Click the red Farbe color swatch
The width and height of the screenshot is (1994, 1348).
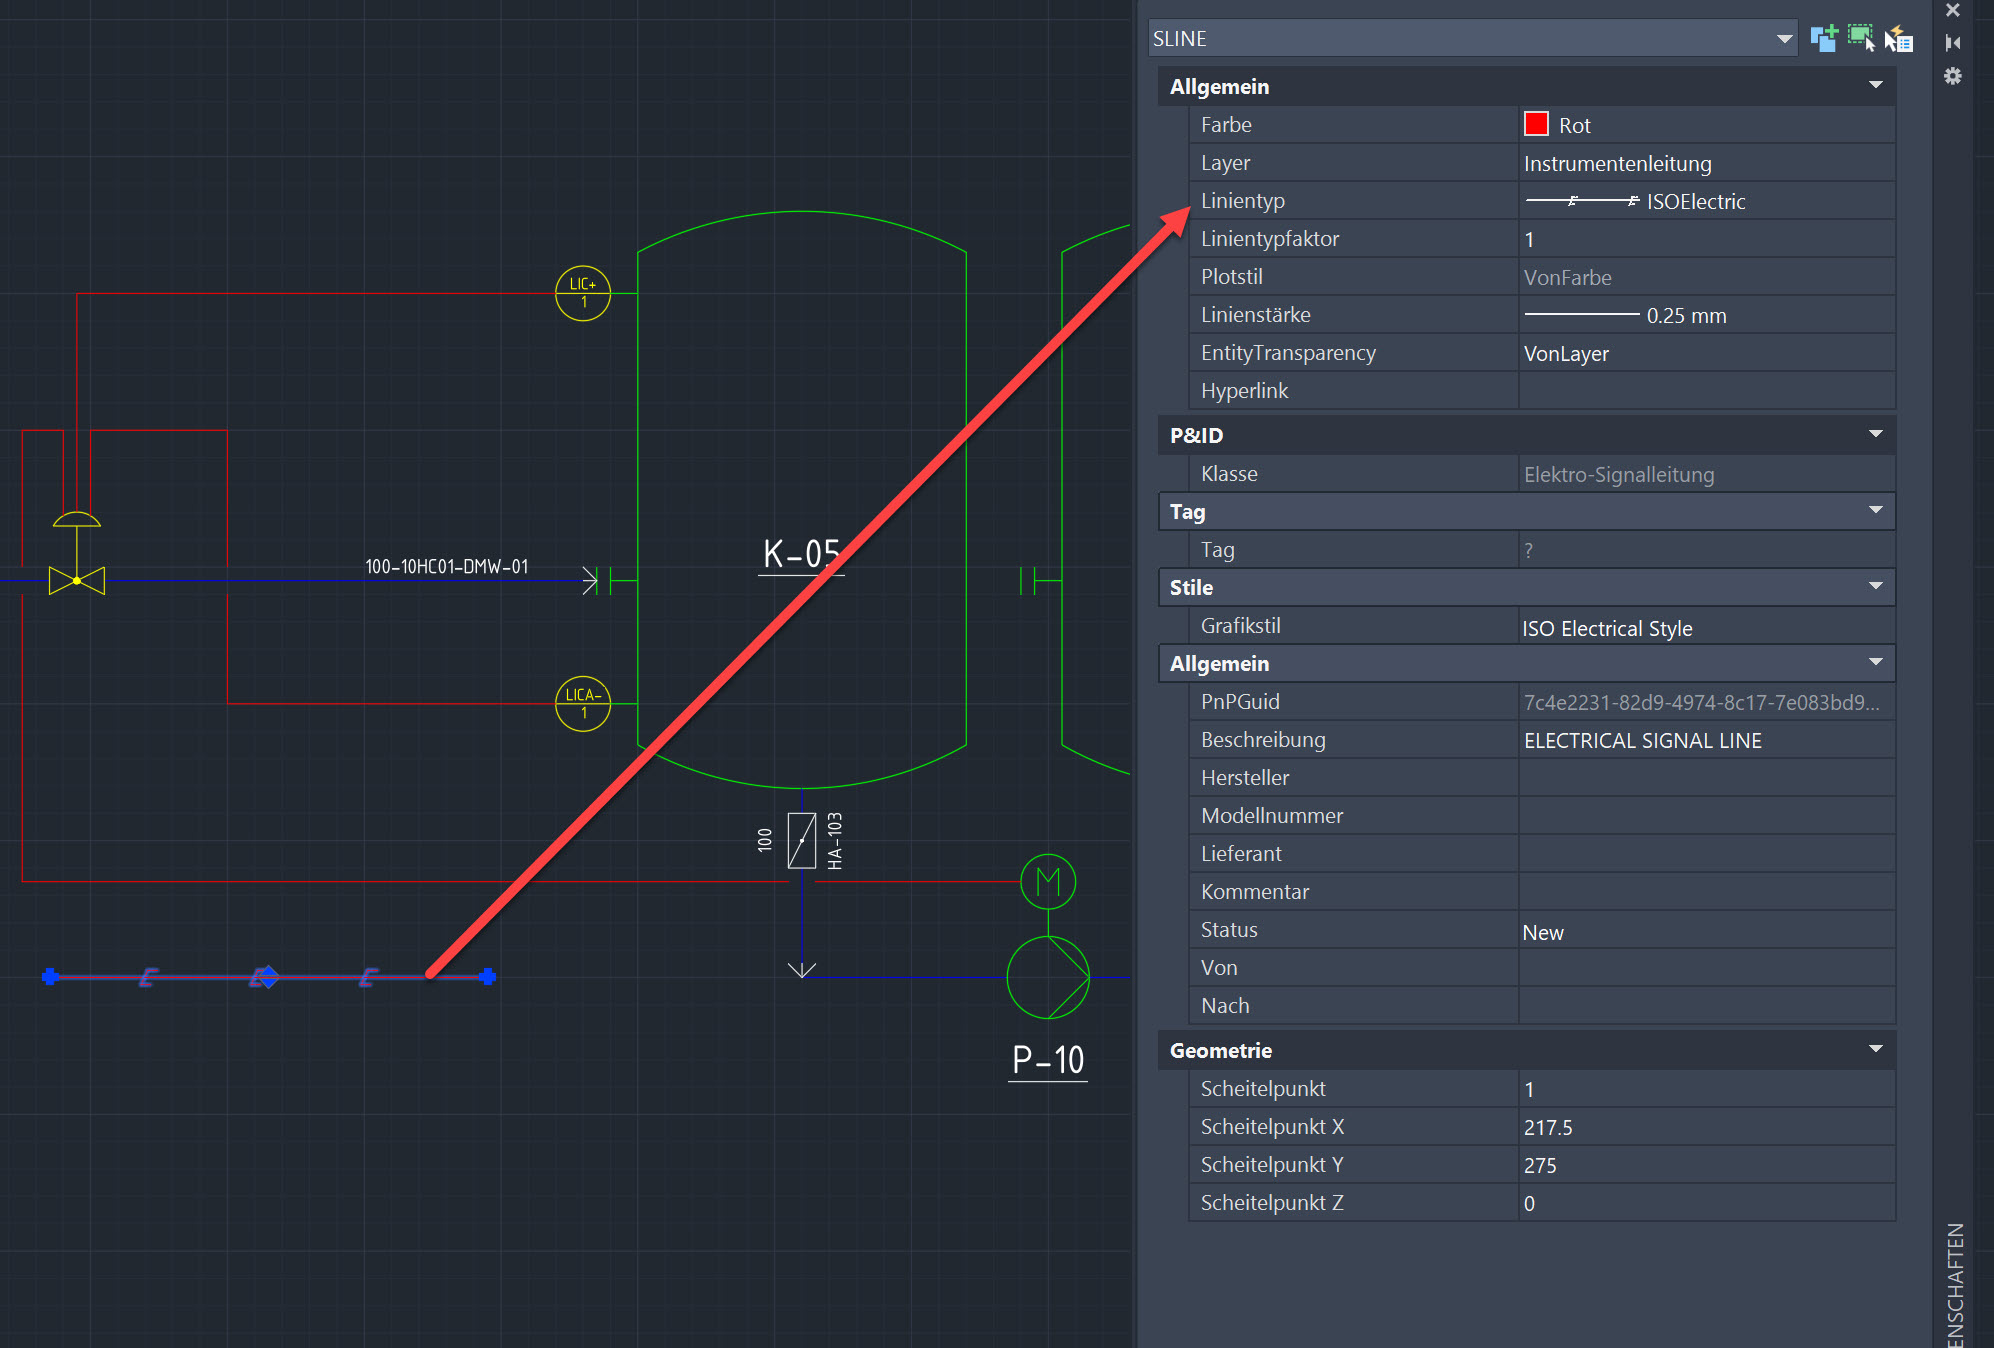tap(1535, 124)
